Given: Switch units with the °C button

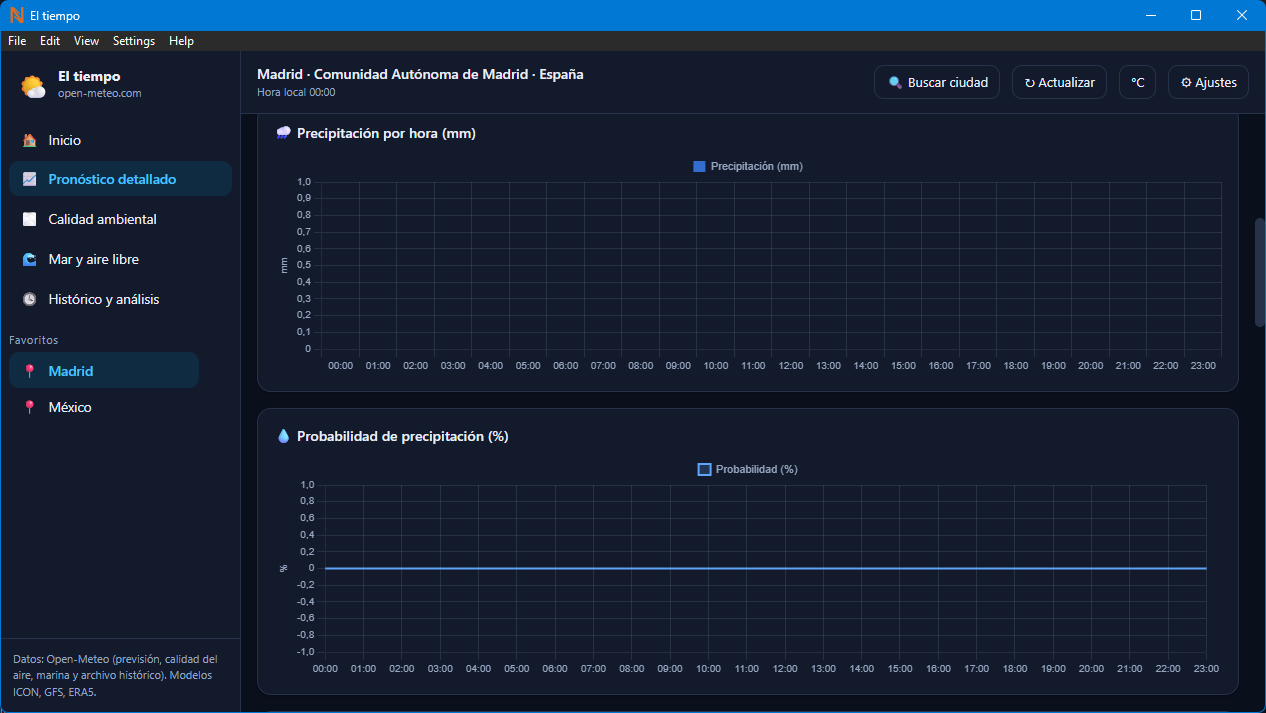Looking at the screenshot, I should (x=1137, y=83).
